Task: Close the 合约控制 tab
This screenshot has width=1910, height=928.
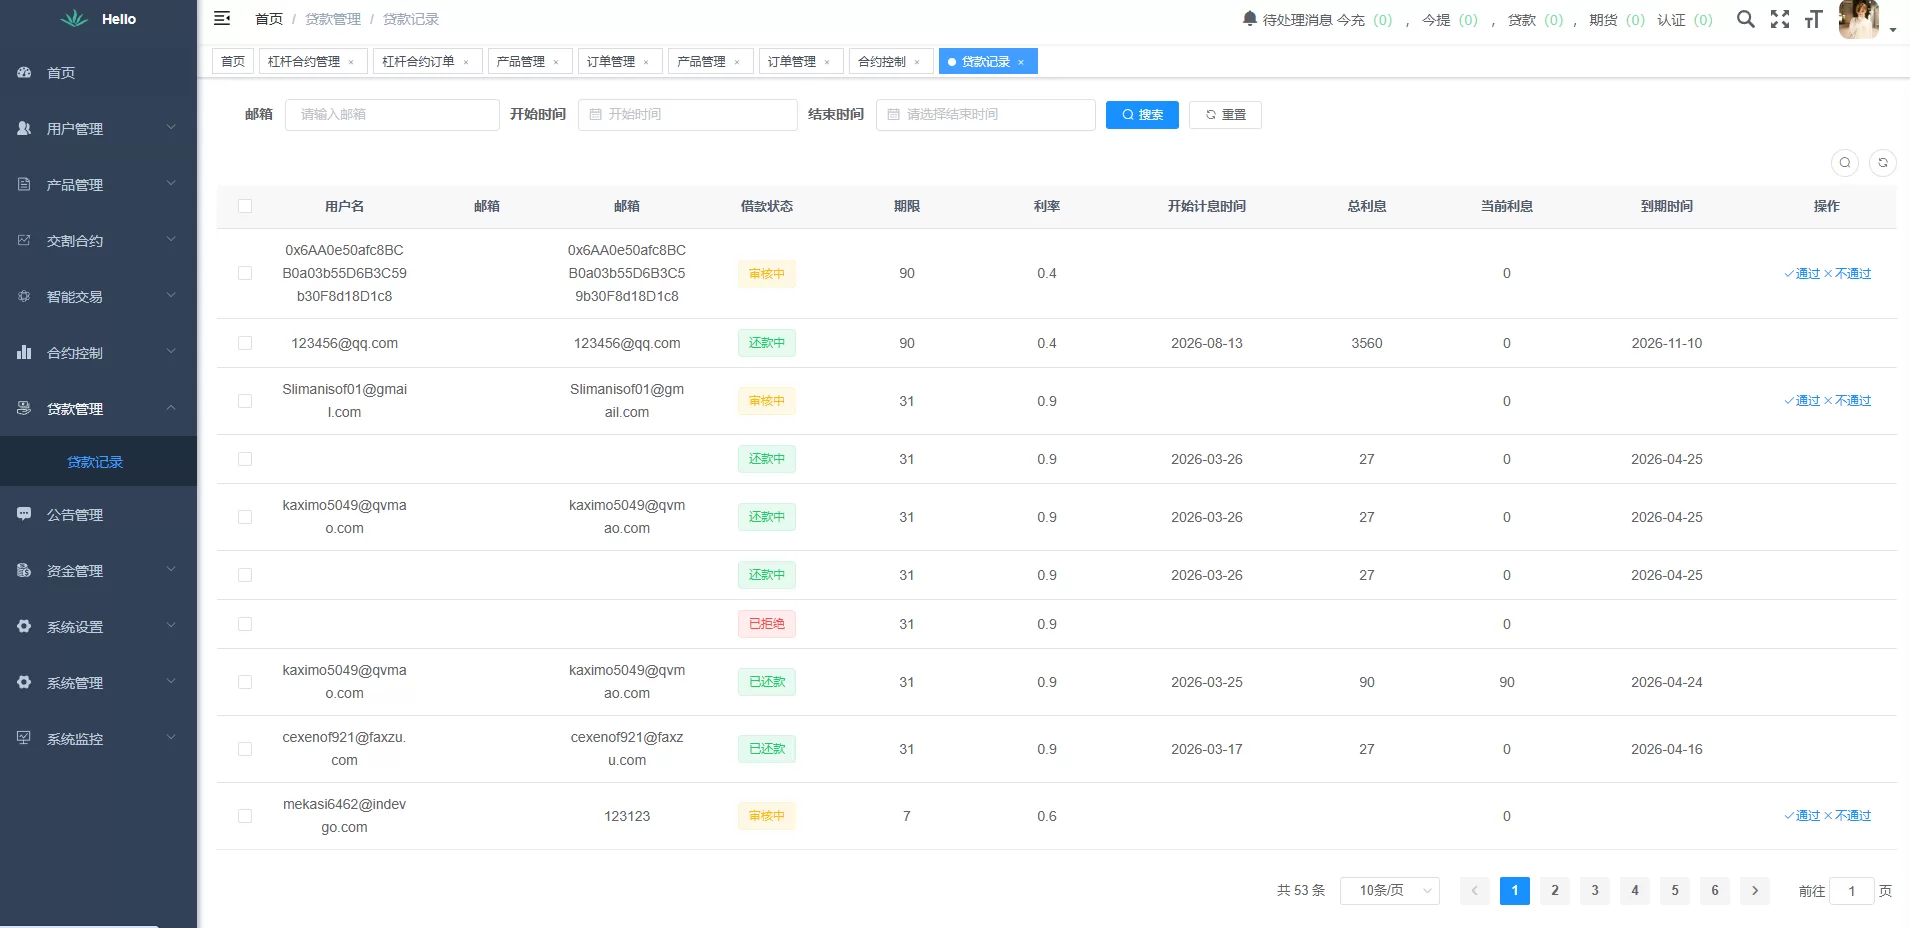Action: [x=917, y=62]
